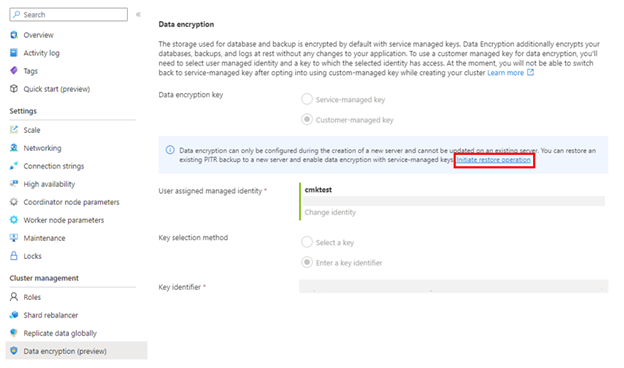Image resolution: width=624 pixels, height=368 pixels.
Task: Open Coordinator node parameters menu item
Action: pos(71,202)
